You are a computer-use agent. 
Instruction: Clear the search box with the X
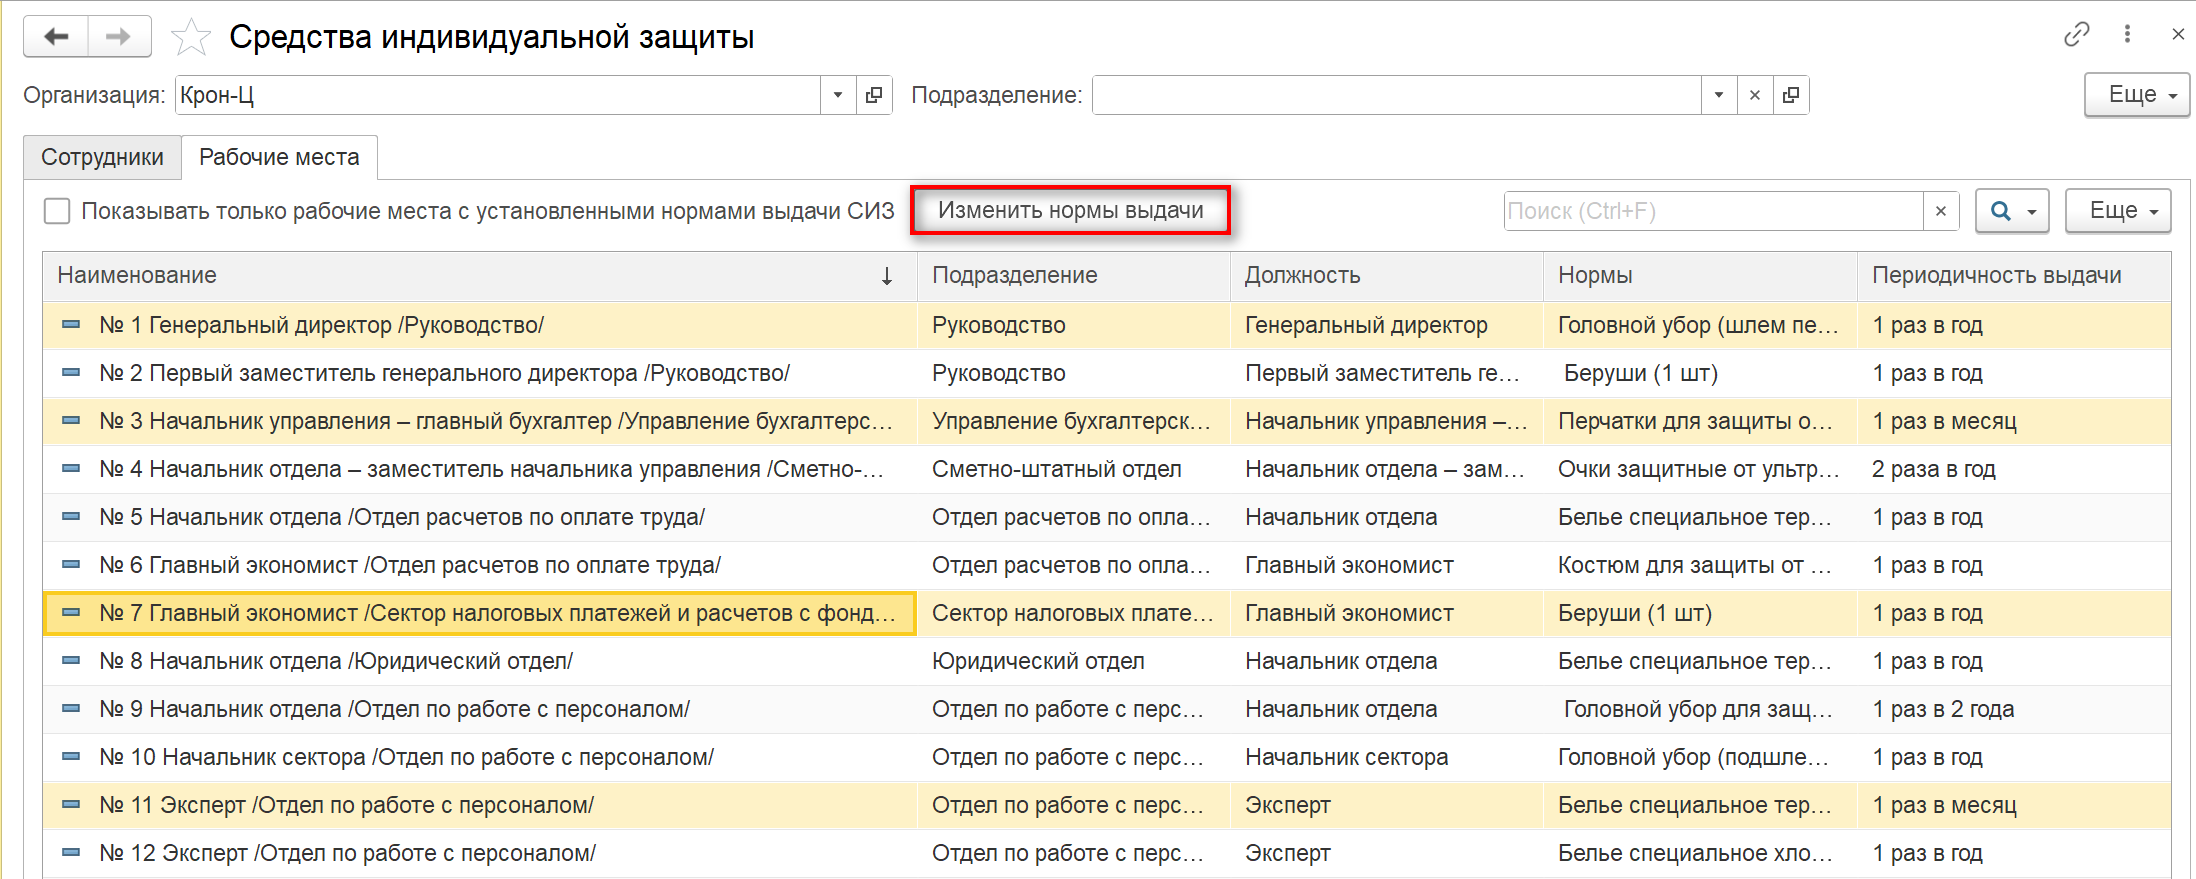(1941, 211)
